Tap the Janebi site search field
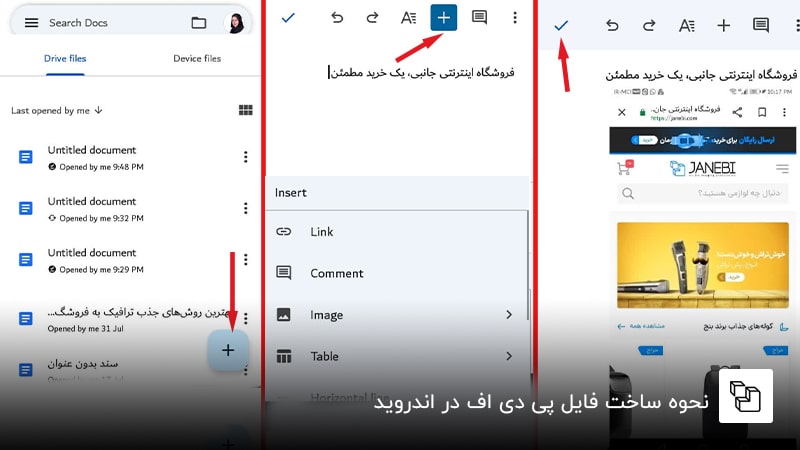 point(703,193)
